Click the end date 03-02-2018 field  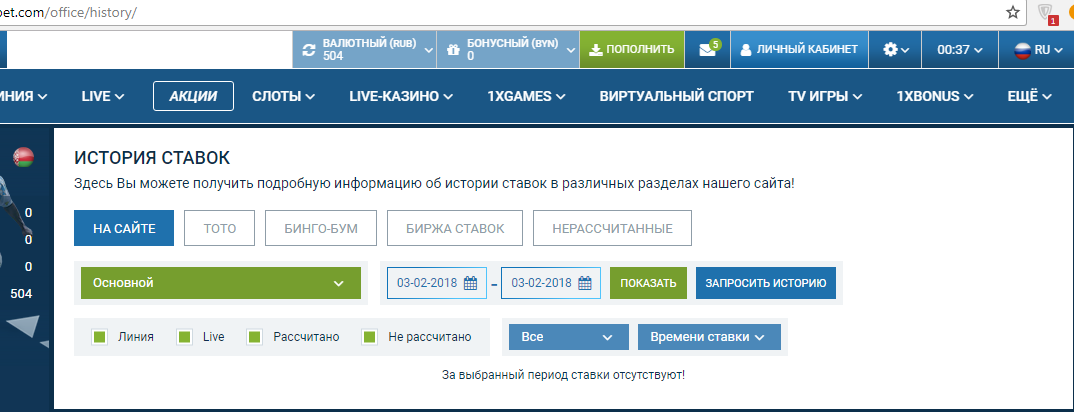click(x=551, y=283)
